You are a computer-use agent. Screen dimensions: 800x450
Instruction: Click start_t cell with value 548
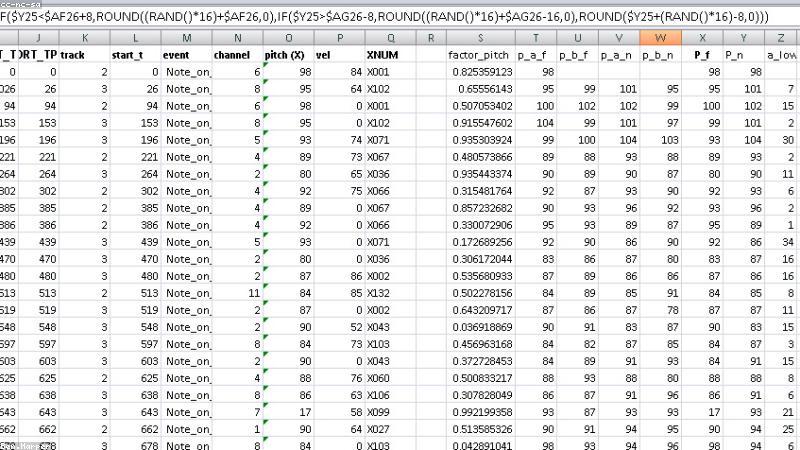click(x=136, y=327)
